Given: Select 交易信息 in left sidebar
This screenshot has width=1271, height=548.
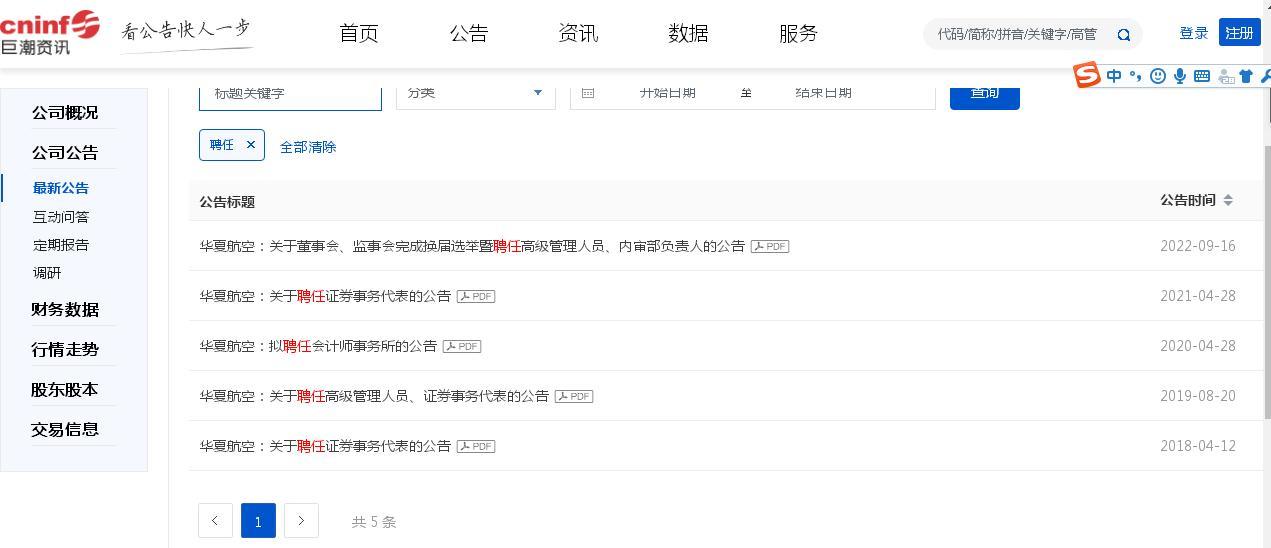Looking at the screenshot, I should [x=65, y=430].
